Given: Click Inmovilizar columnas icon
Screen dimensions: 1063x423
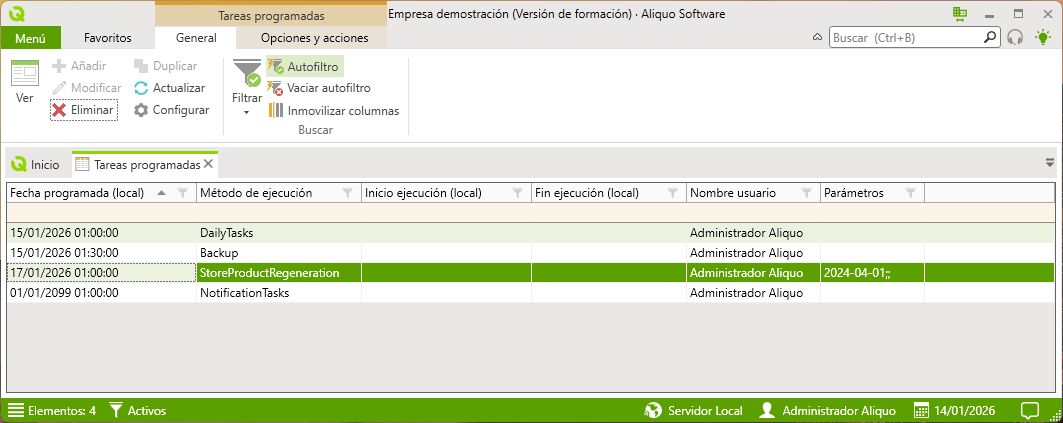Looking at the screenshot, I should 276,111.
